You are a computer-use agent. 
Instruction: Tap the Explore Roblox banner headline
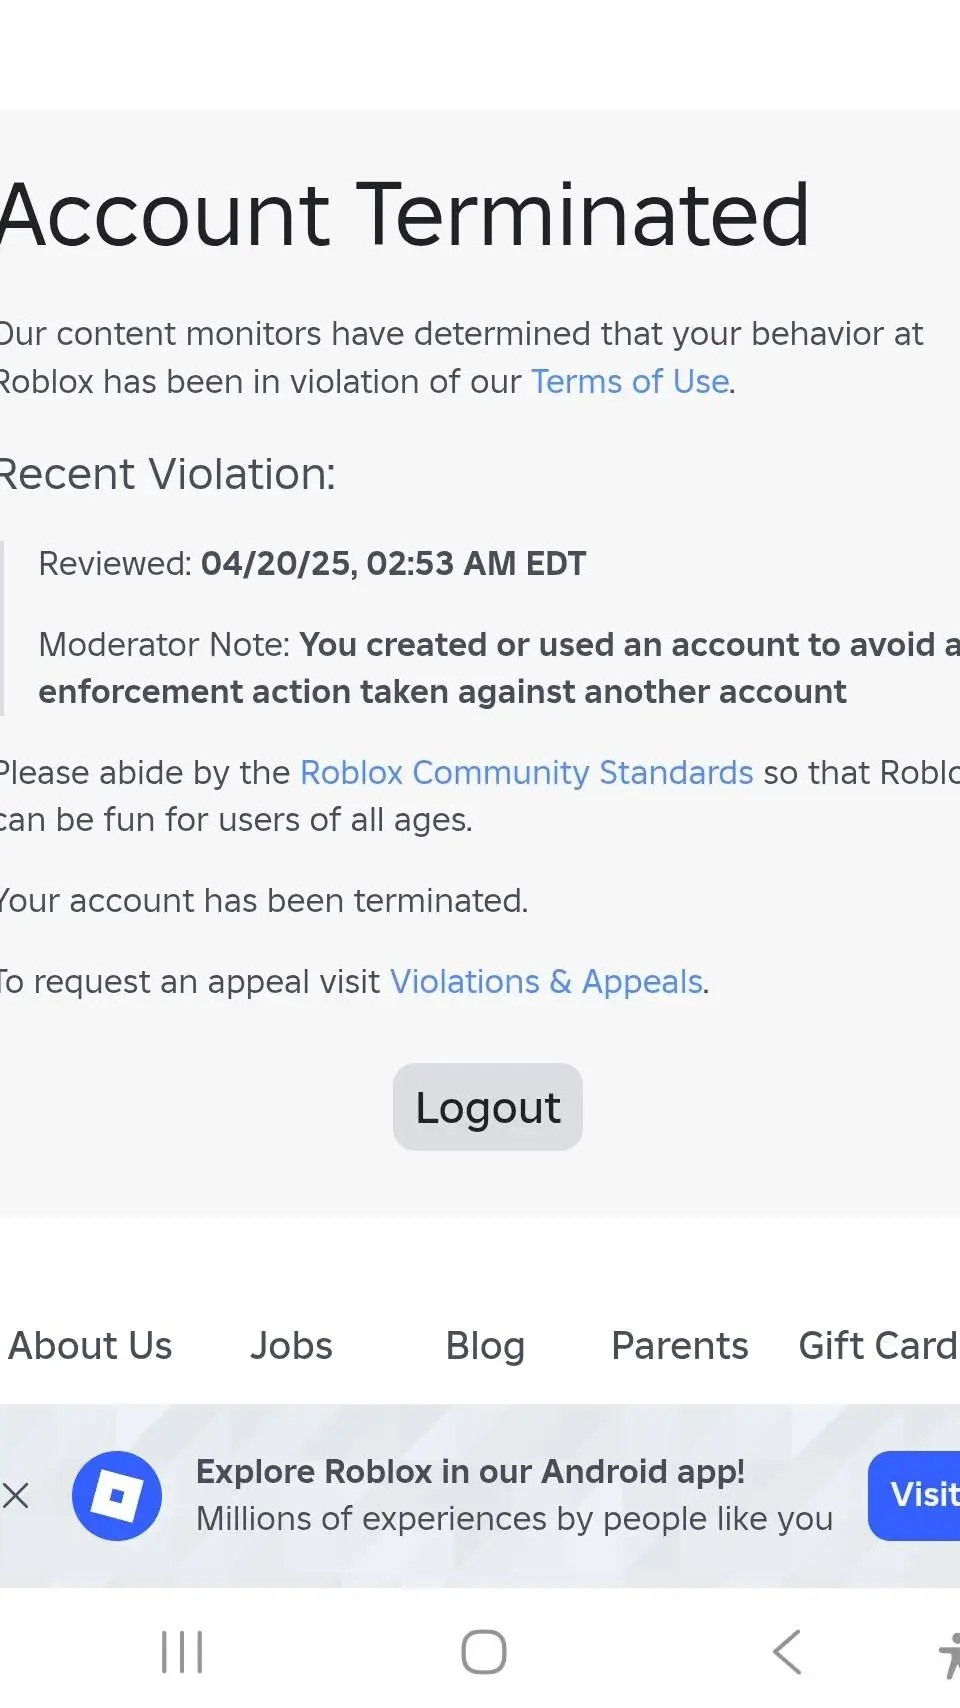click(470, 1472)
